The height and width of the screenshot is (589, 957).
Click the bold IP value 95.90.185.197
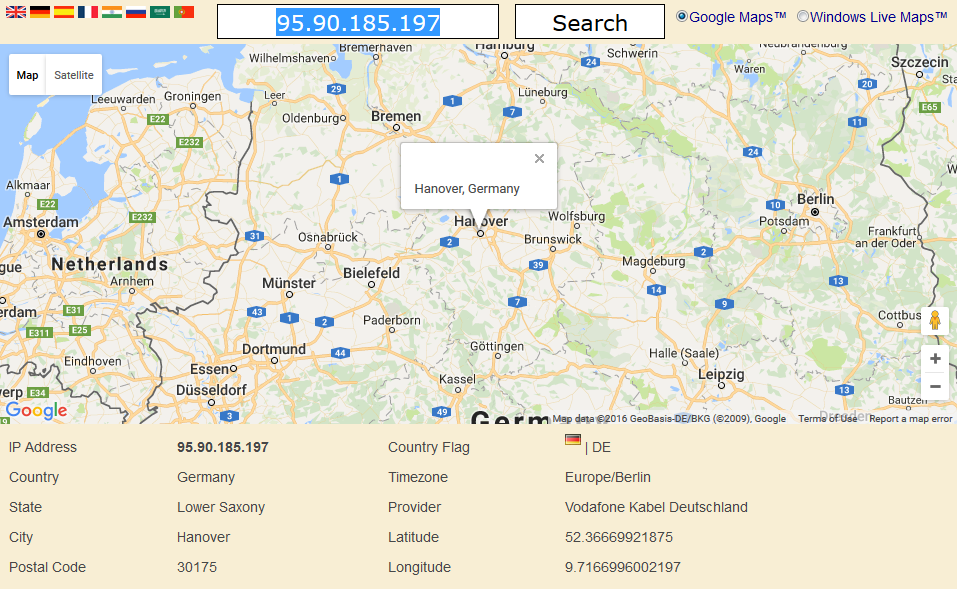pos(223,447)
